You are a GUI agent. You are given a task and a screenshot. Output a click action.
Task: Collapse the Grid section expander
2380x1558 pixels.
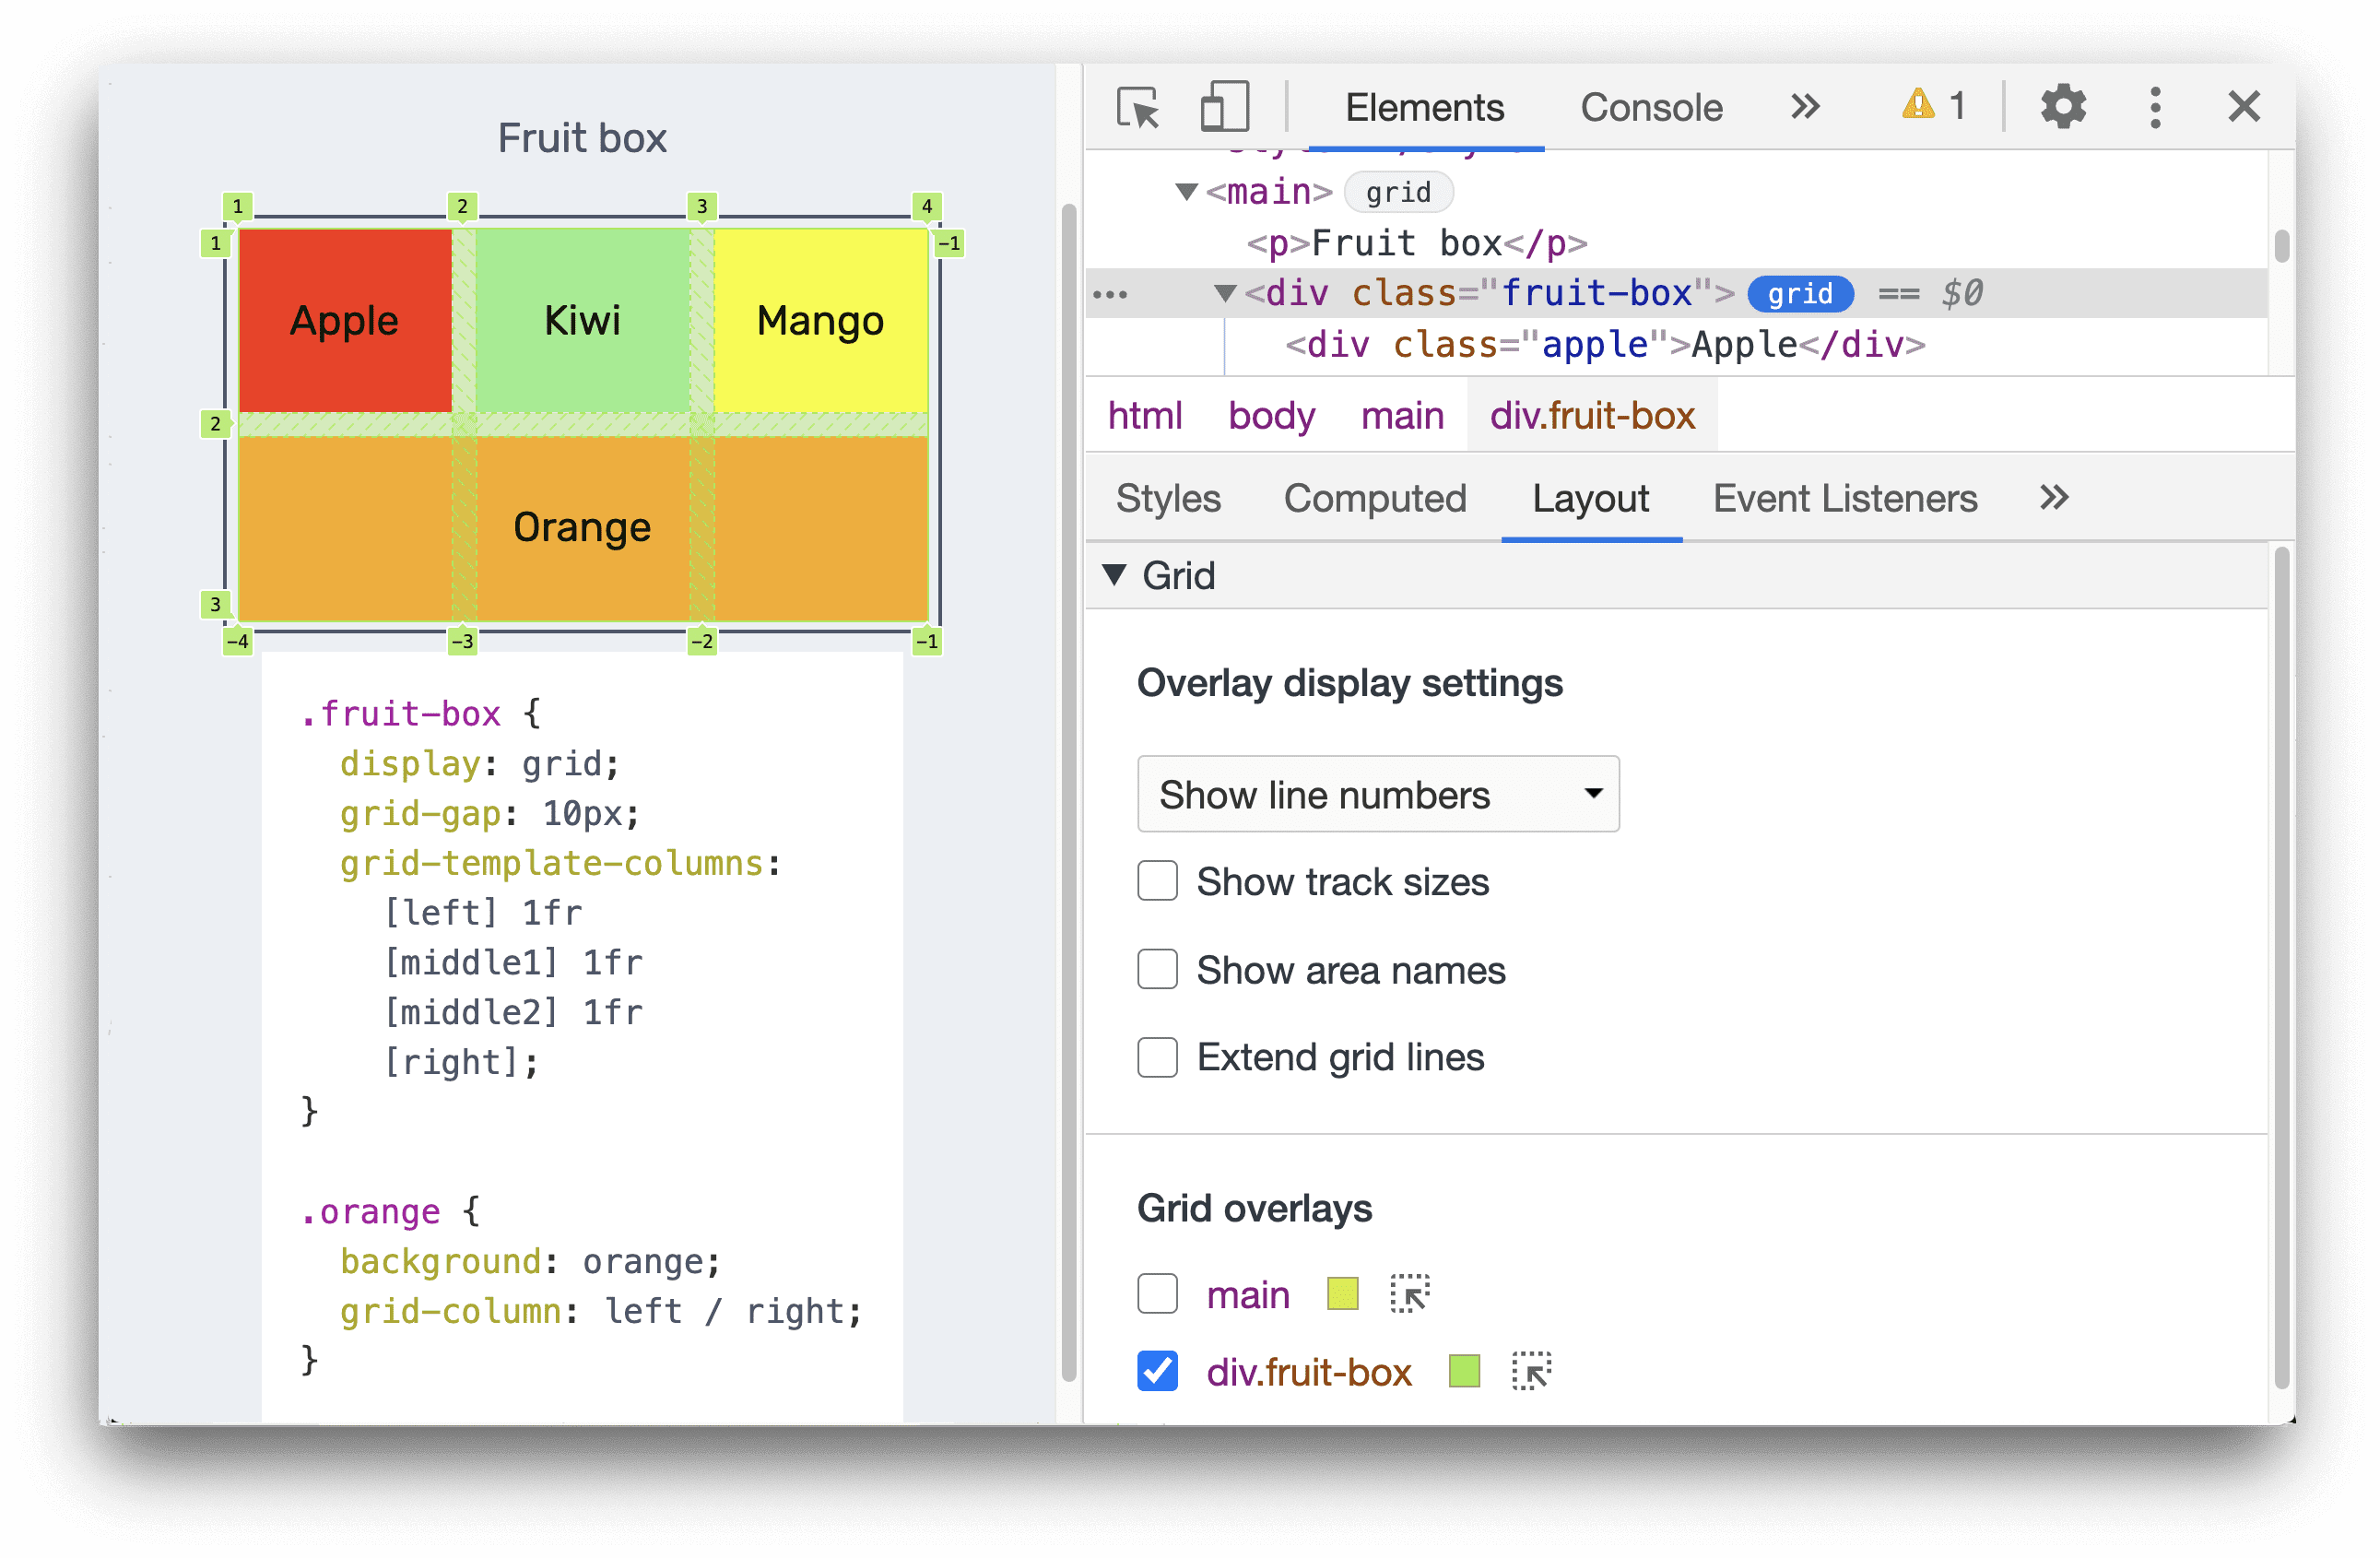click(1125, 577)
